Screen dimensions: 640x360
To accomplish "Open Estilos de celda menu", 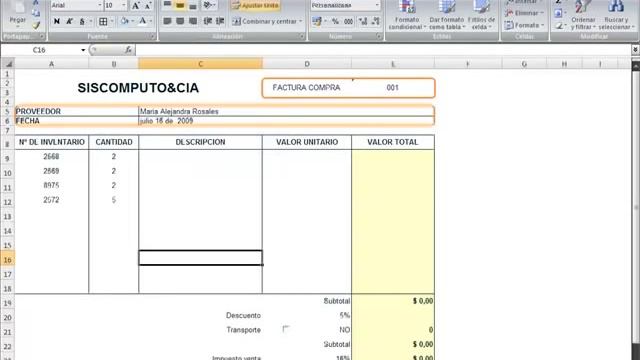I will pyautogui.click(x=481, y=16).
